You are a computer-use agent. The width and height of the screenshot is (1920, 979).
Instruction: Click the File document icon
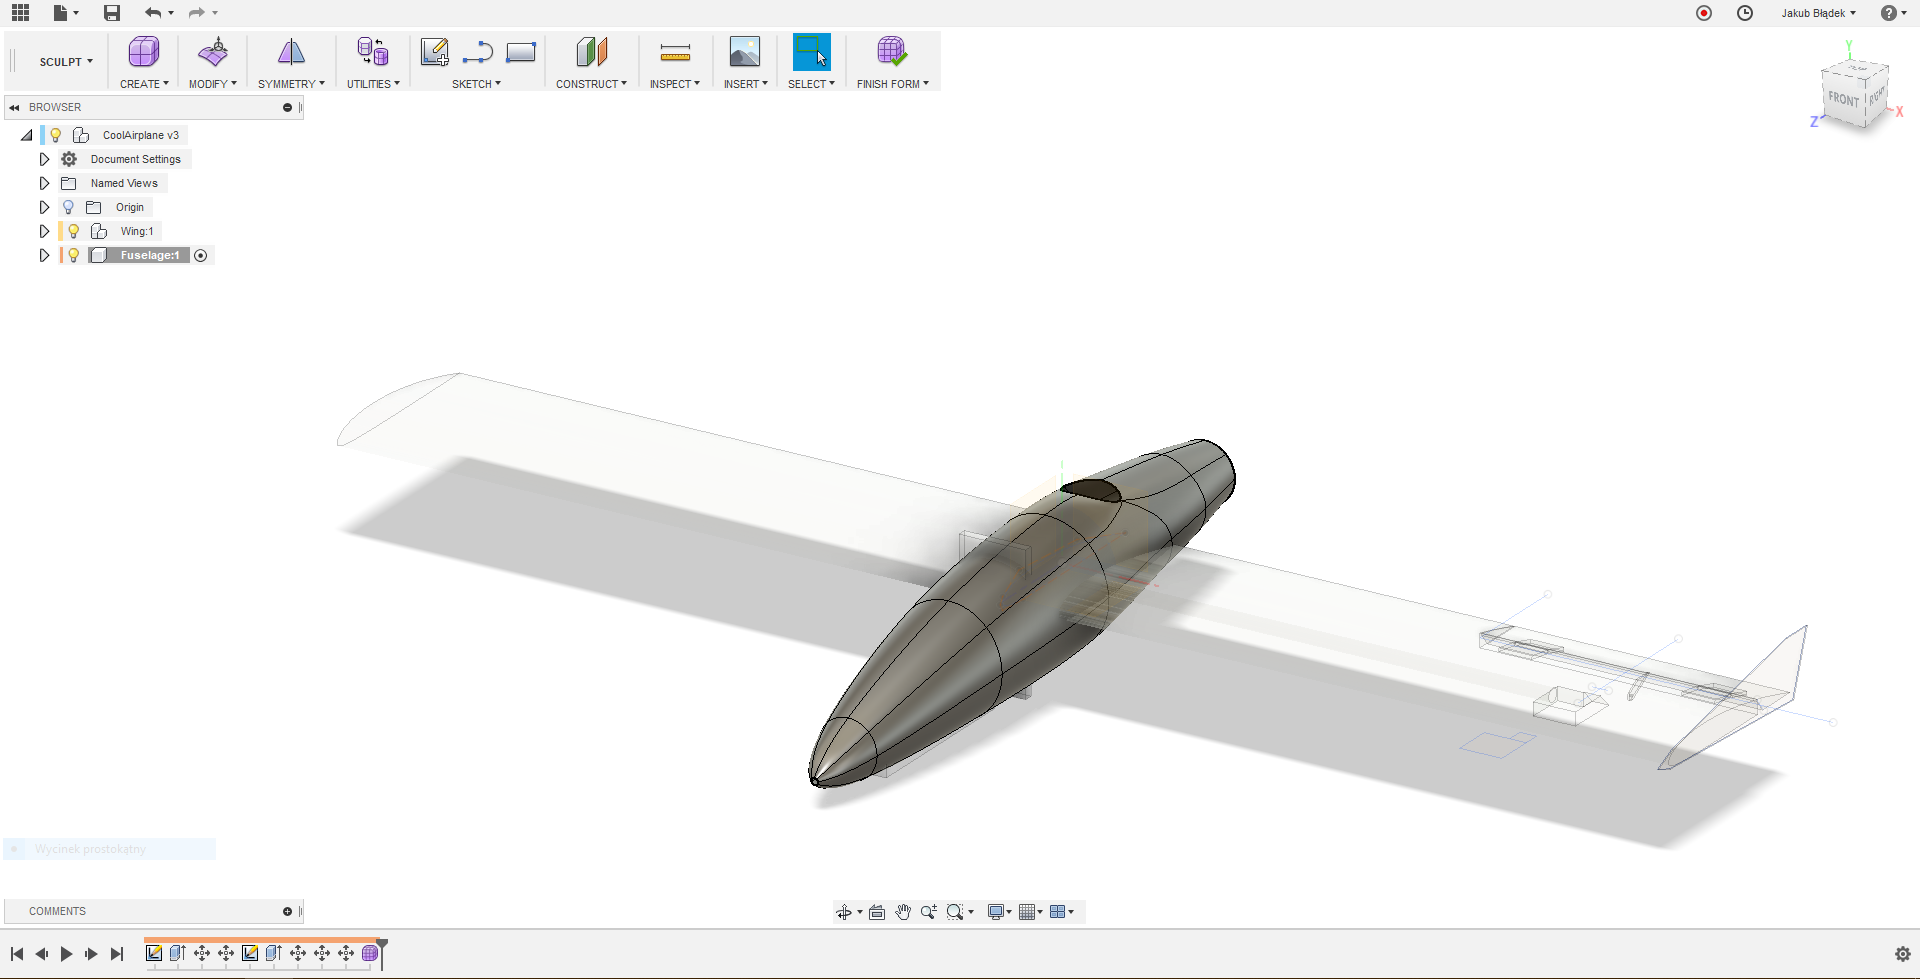61,13
